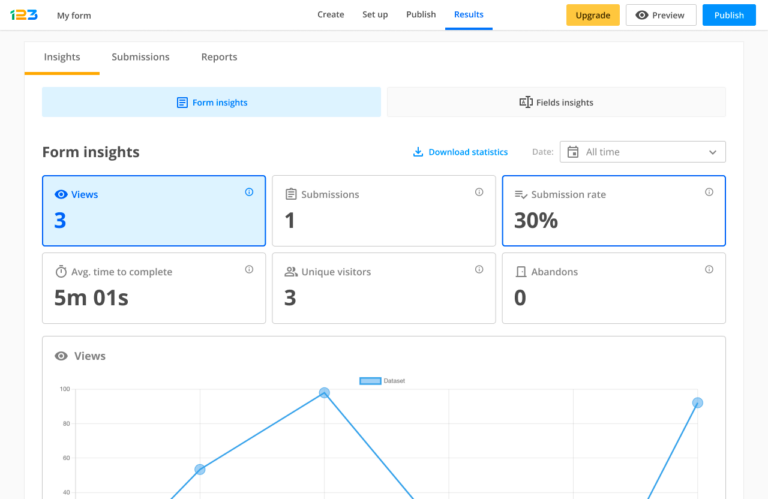Screen dimensions: 768x499
Task: Click the chart data point near 100
Action: tap(324, 393)
